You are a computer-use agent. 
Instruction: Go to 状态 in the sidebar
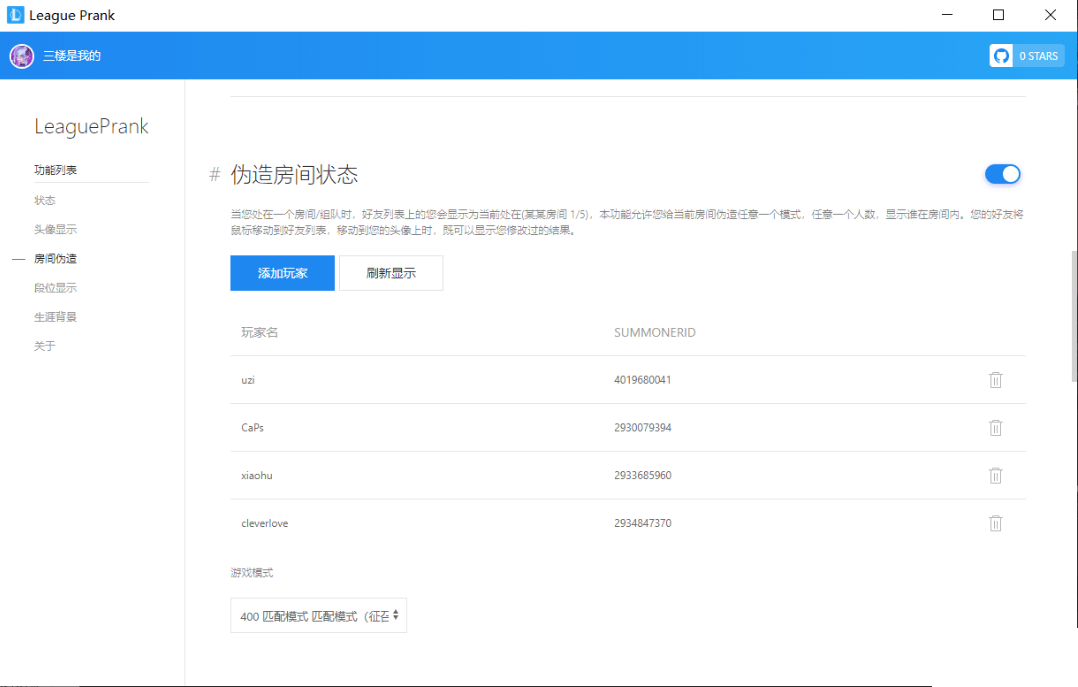tap(45, 200)
